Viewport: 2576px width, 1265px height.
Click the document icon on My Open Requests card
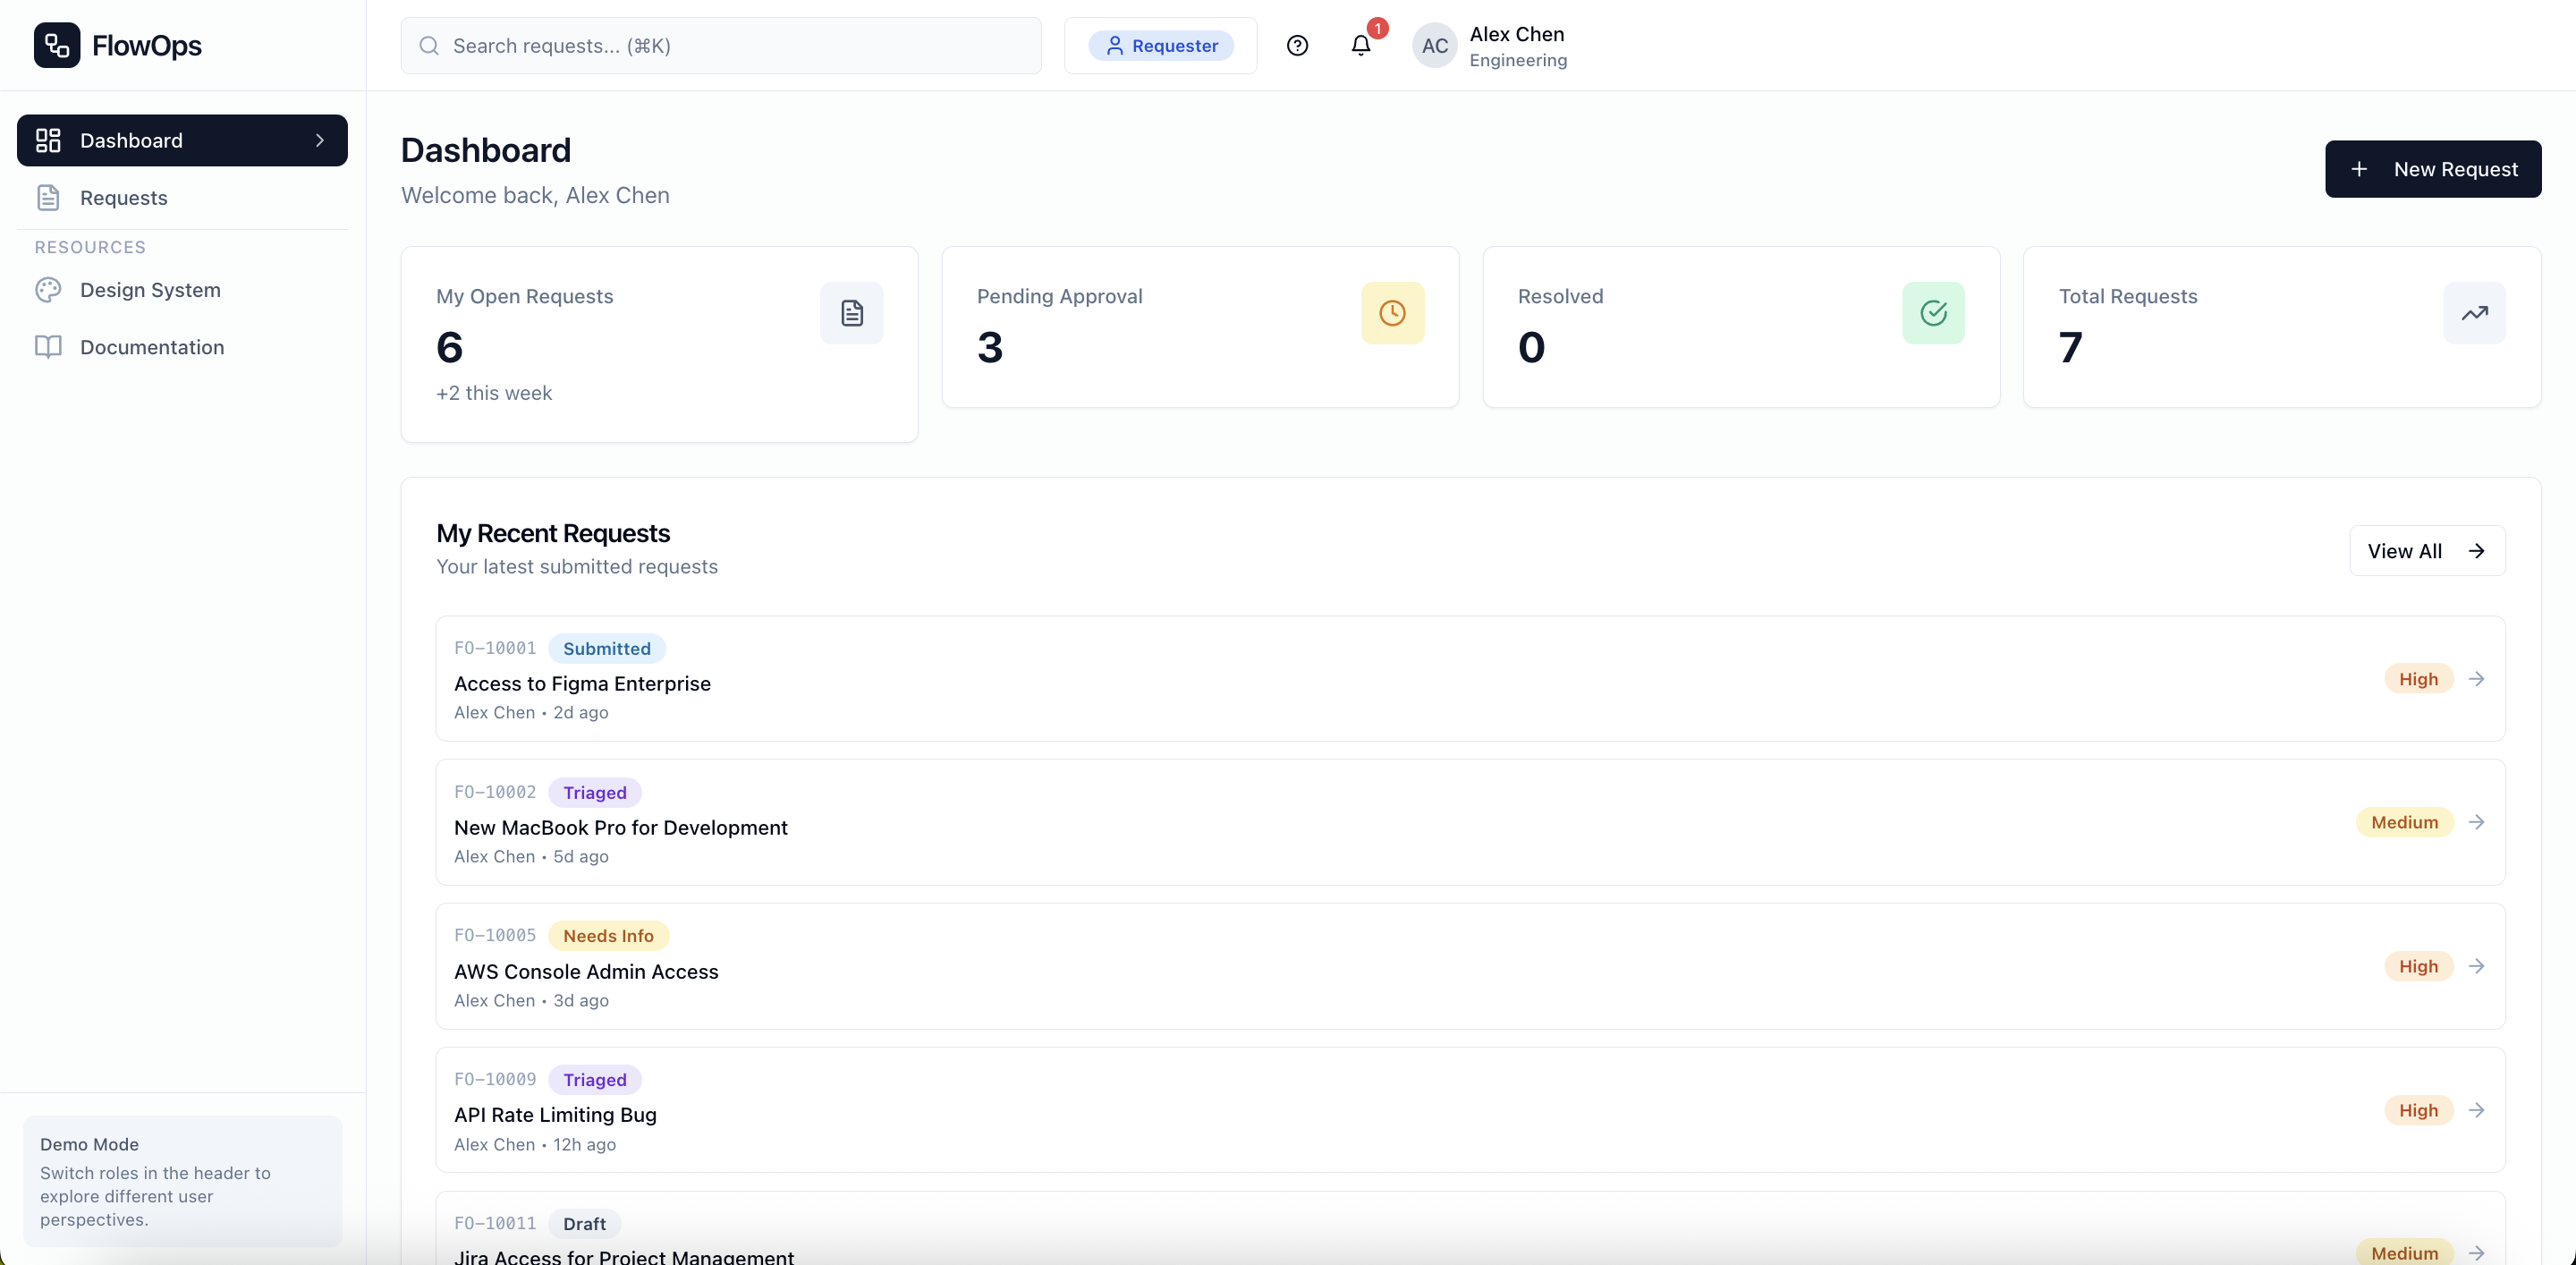click(851, 313)
